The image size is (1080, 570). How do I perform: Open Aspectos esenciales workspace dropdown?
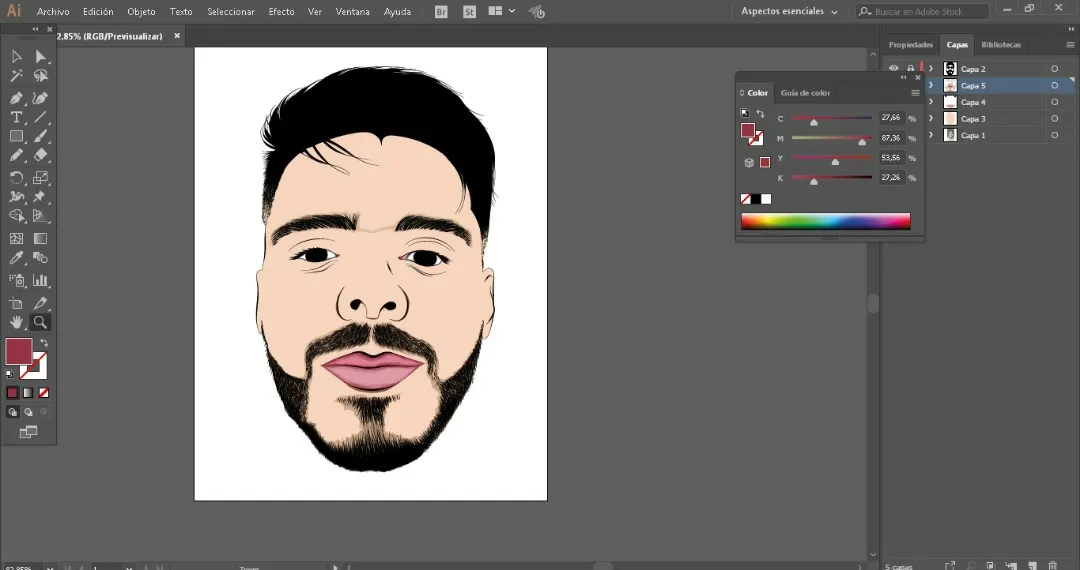point(789,12)
